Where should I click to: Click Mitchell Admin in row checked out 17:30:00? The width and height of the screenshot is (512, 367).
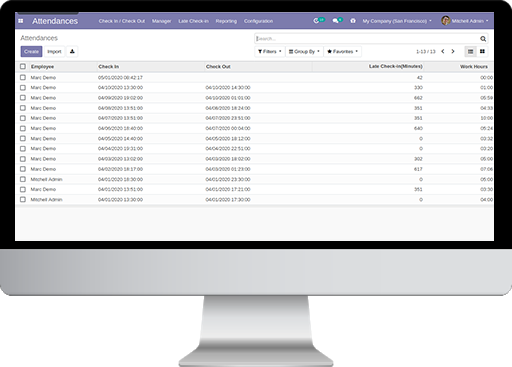tap(46, 200)
